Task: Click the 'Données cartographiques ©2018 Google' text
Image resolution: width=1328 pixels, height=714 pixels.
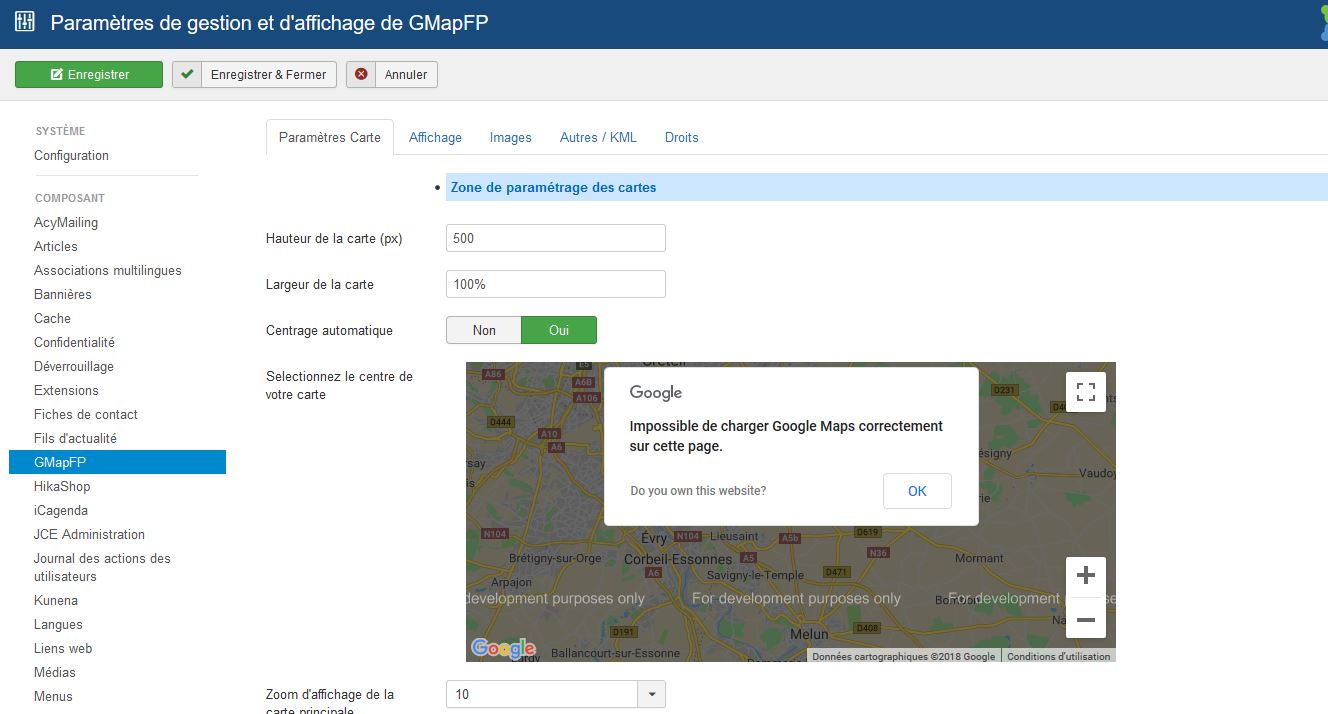Action: [x=904, y=657]
